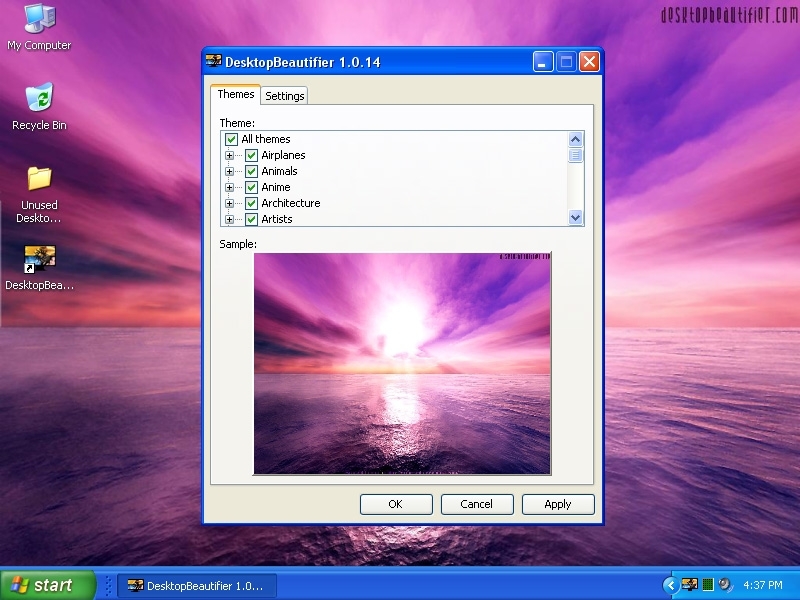This screenshot has height=600, width=800.
Task: Expand the Anime tree node
Action: pyautogui.click(x=229, y=187)
